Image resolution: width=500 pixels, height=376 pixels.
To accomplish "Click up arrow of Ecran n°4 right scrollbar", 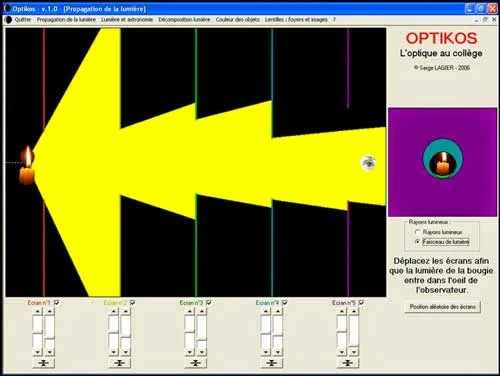I will (278, 312).
